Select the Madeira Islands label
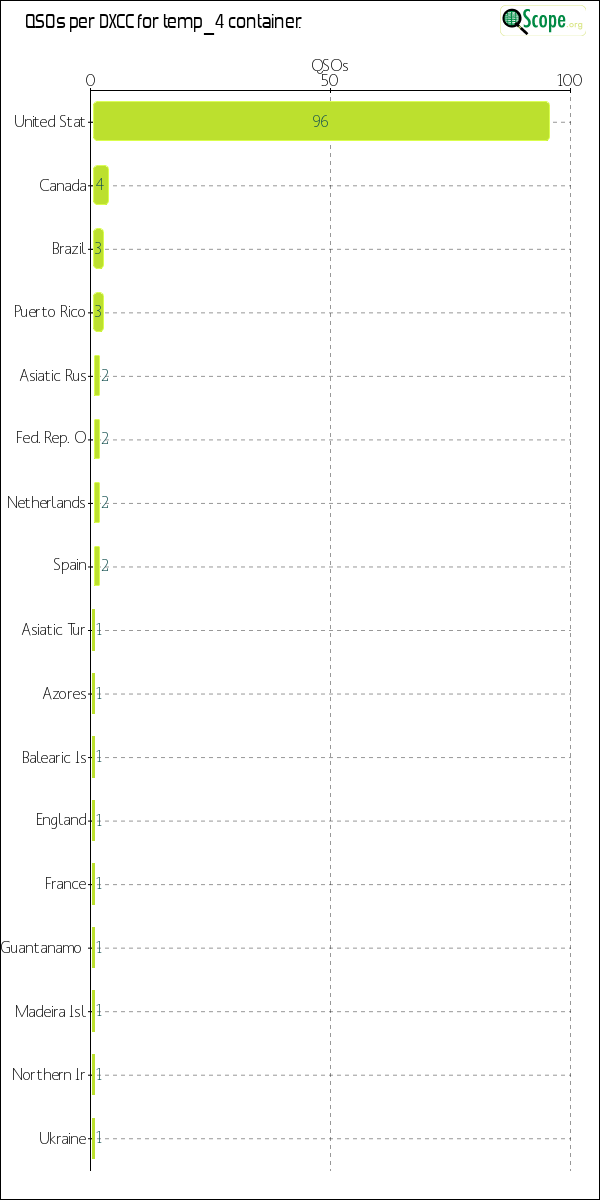This screenshot has width=600, height=1200. (50, 1011)
